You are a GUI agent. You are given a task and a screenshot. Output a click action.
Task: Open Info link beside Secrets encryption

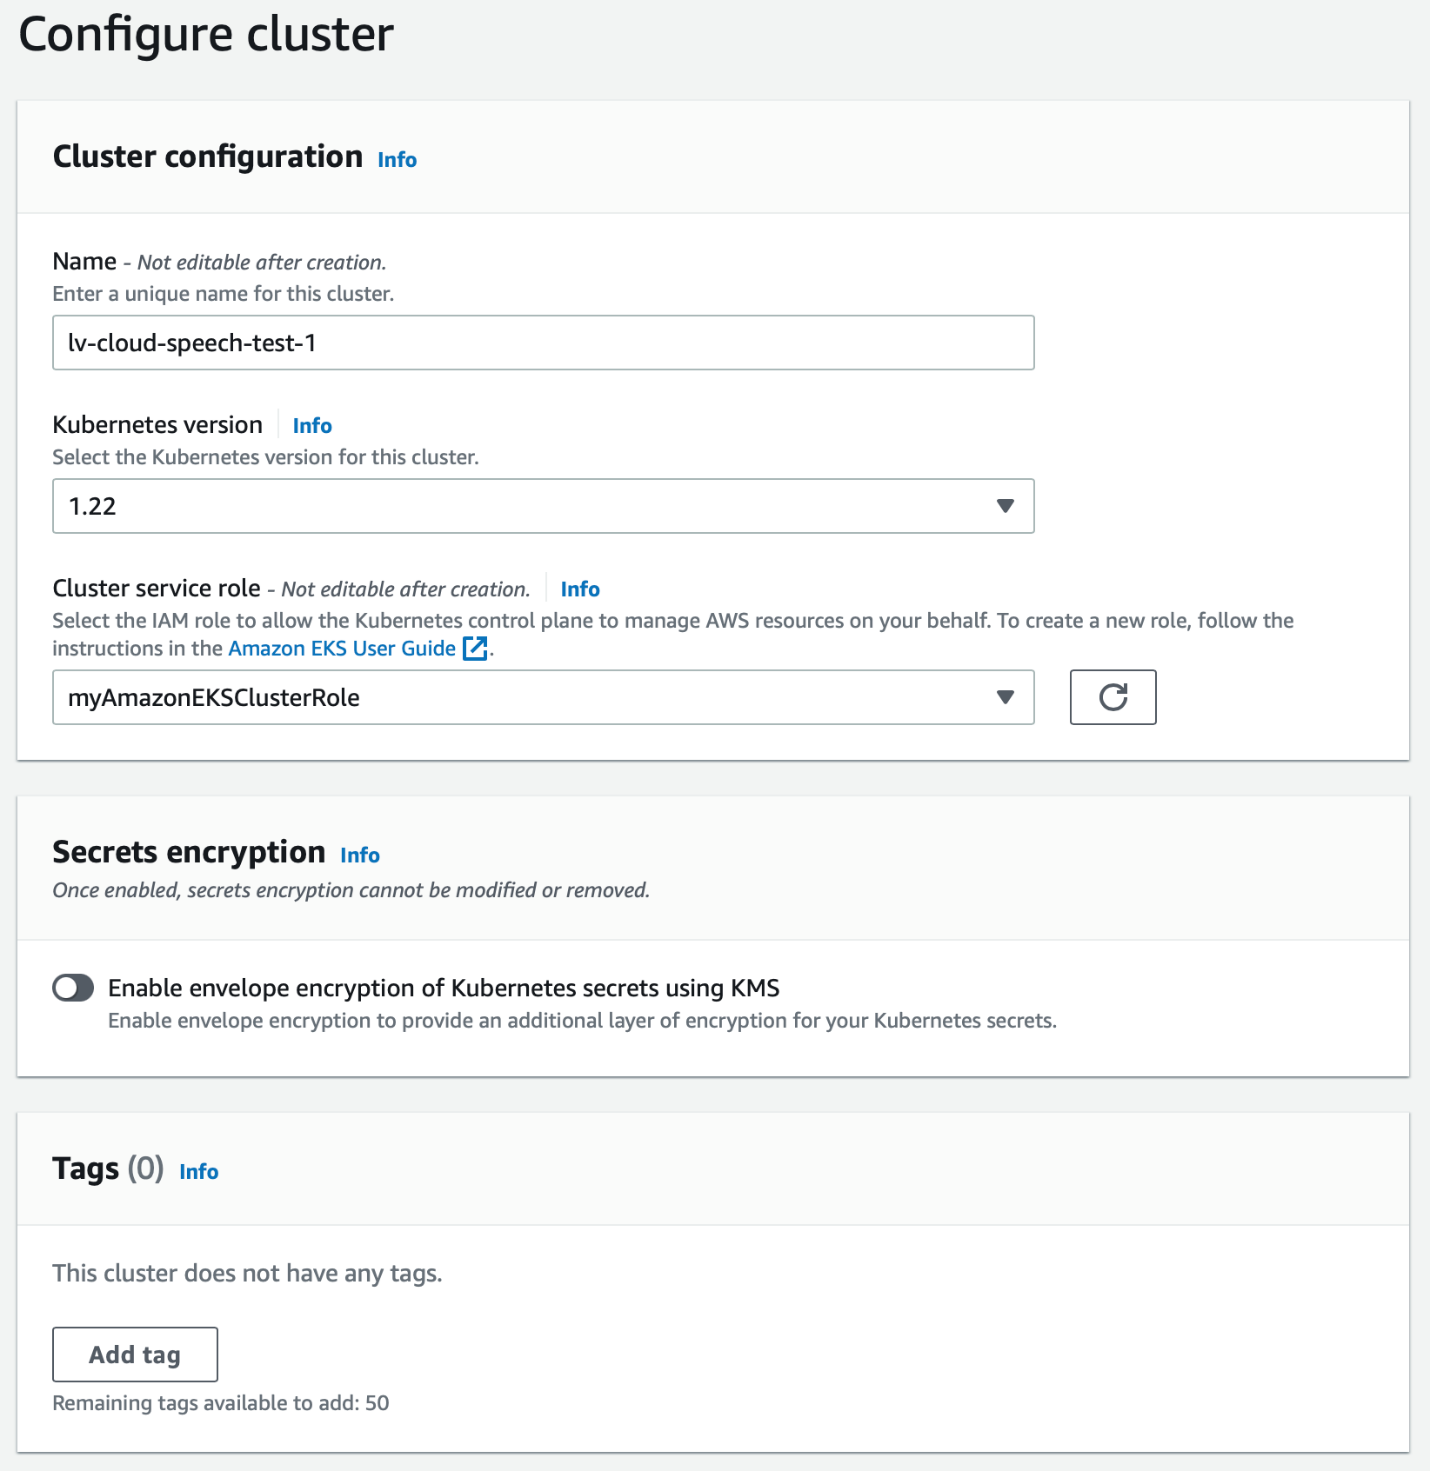[360, 855]
